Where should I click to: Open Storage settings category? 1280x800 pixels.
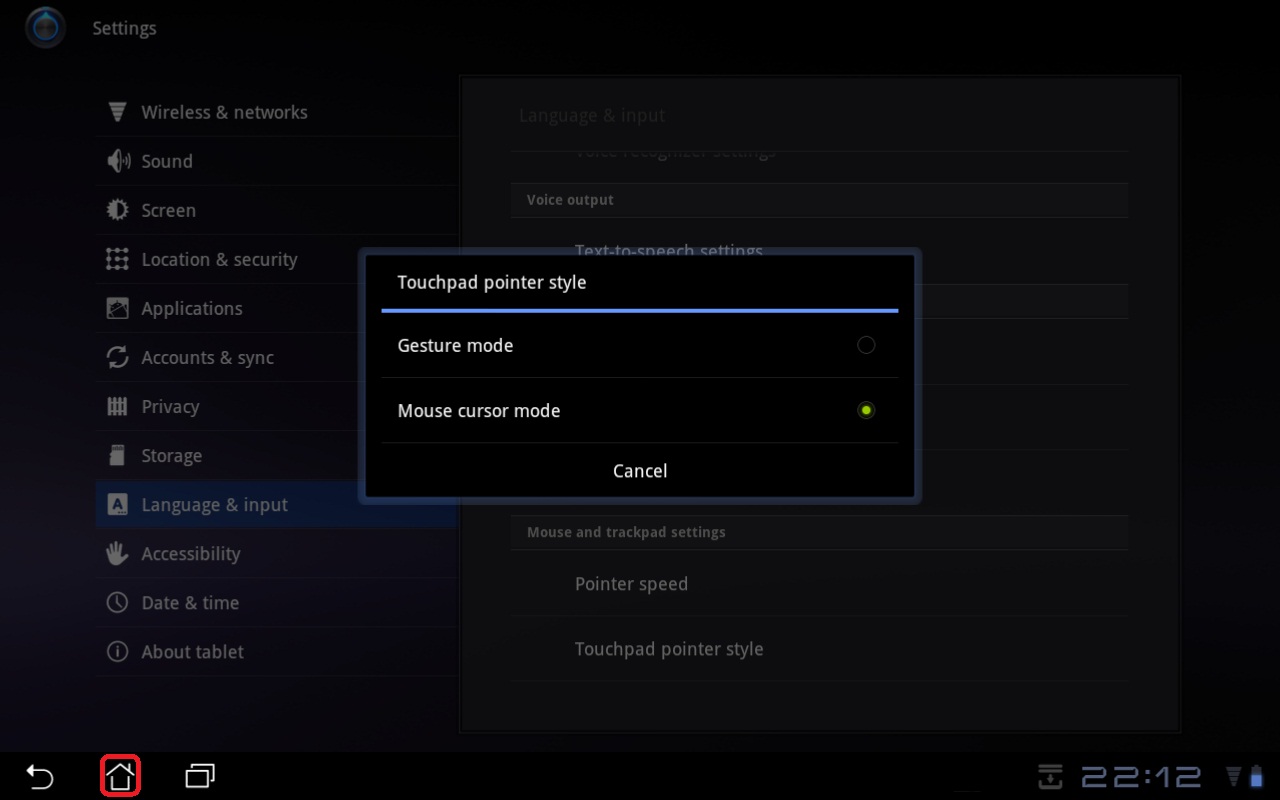coord(171,456)
